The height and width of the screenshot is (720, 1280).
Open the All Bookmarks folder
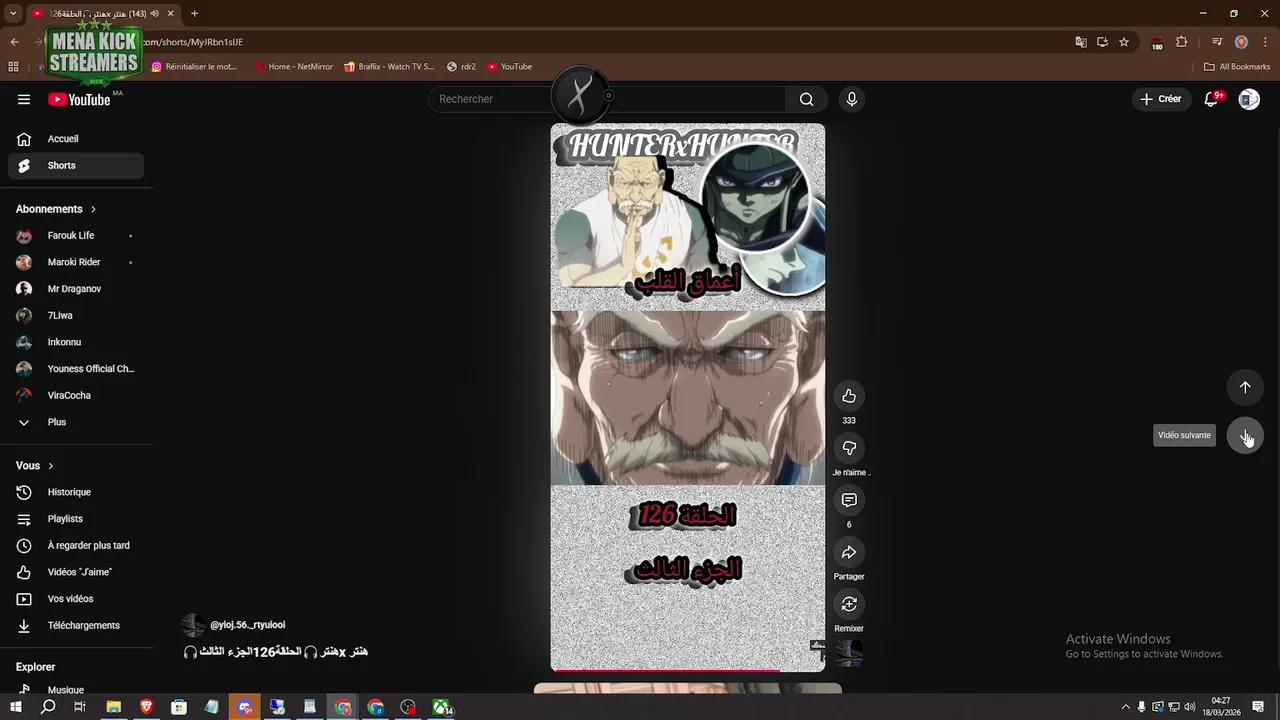click(1237, 67)
